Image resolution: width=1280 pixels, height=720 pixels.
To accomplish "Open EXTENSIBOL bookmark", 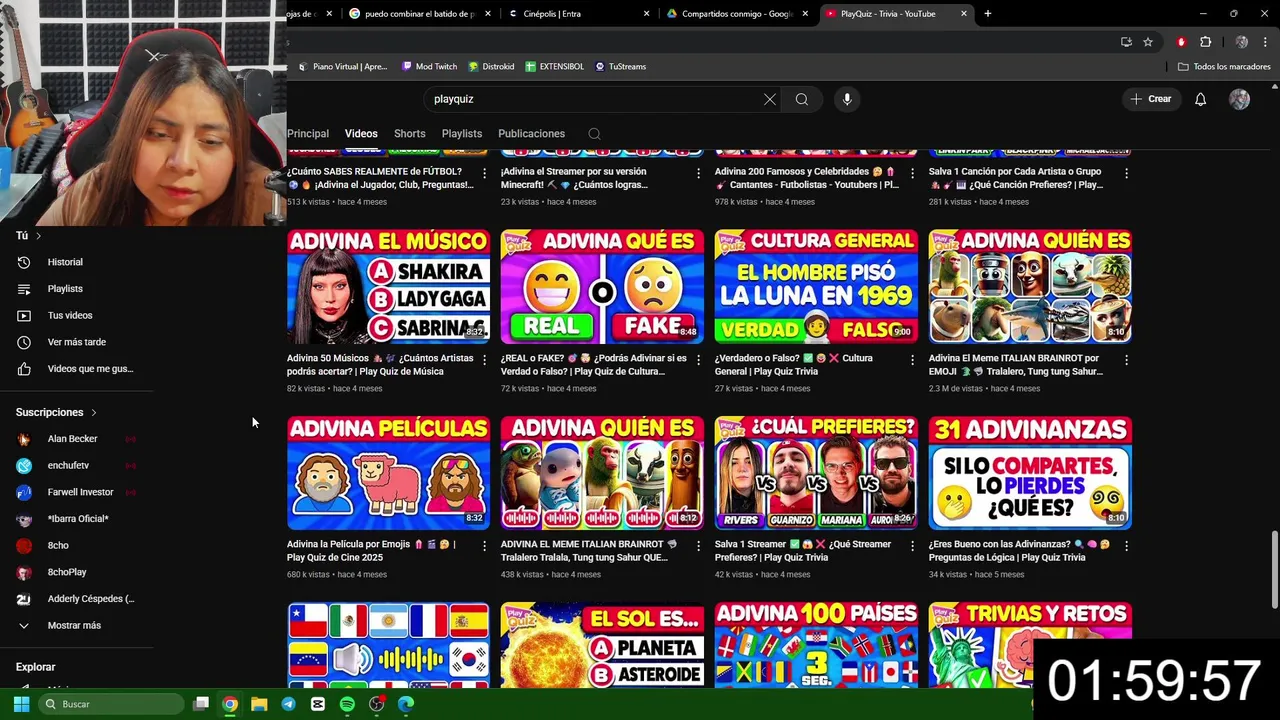I will 555,67.
